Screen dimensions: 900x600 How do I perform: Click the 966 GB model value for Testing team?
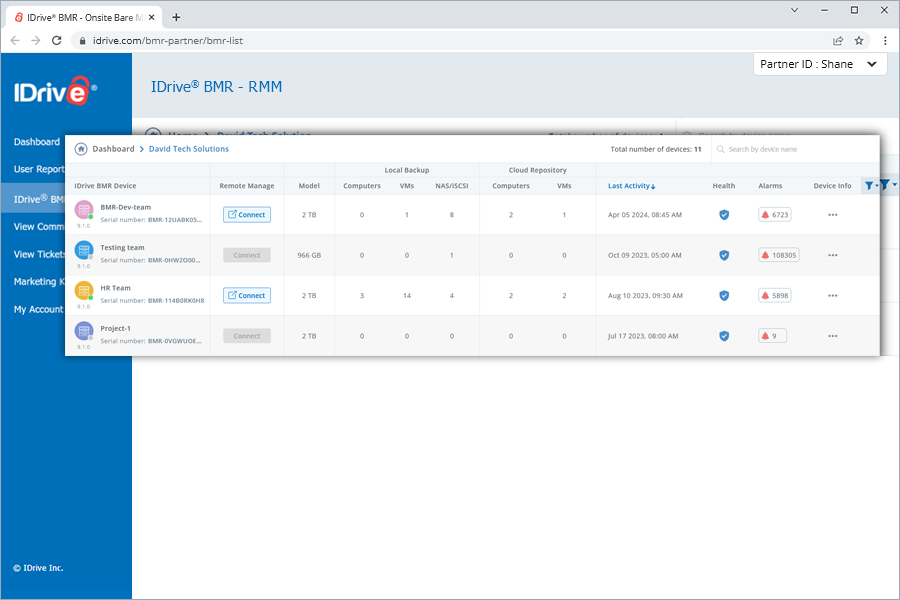(309, 255)
